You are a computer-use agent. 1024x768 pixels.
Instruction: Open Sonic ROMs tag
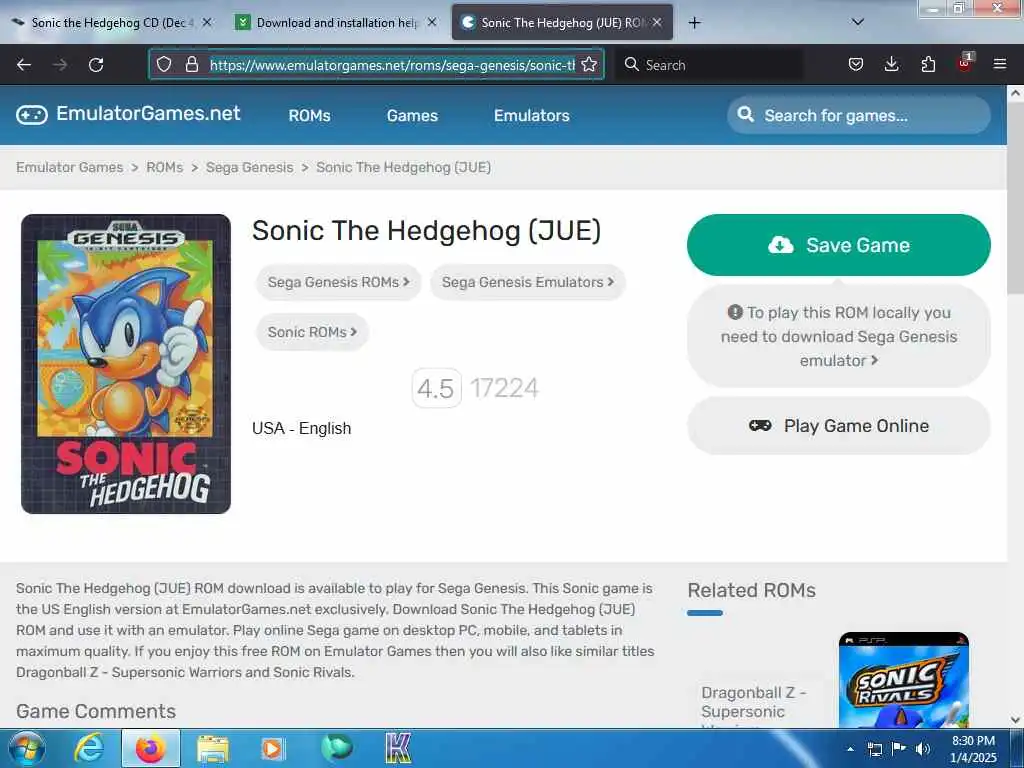click(x=312, y=332)
